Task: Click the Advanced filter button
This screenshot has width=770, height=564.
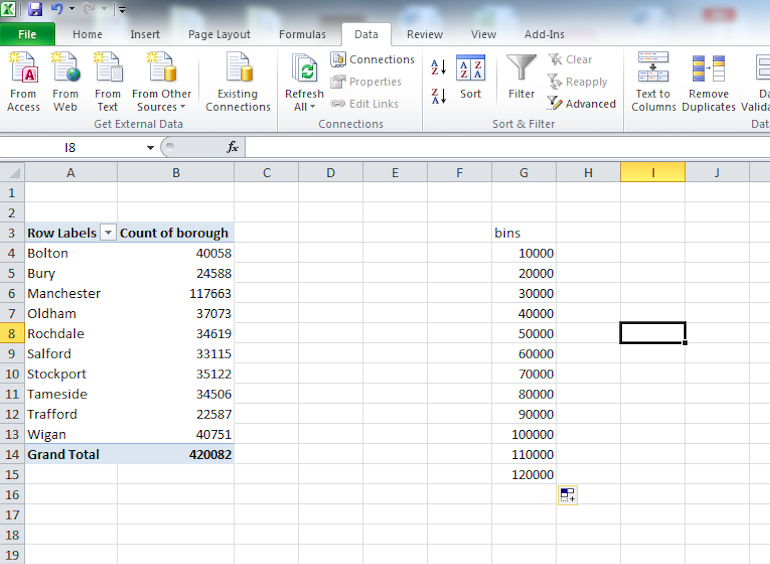Action: click(582, 104)
